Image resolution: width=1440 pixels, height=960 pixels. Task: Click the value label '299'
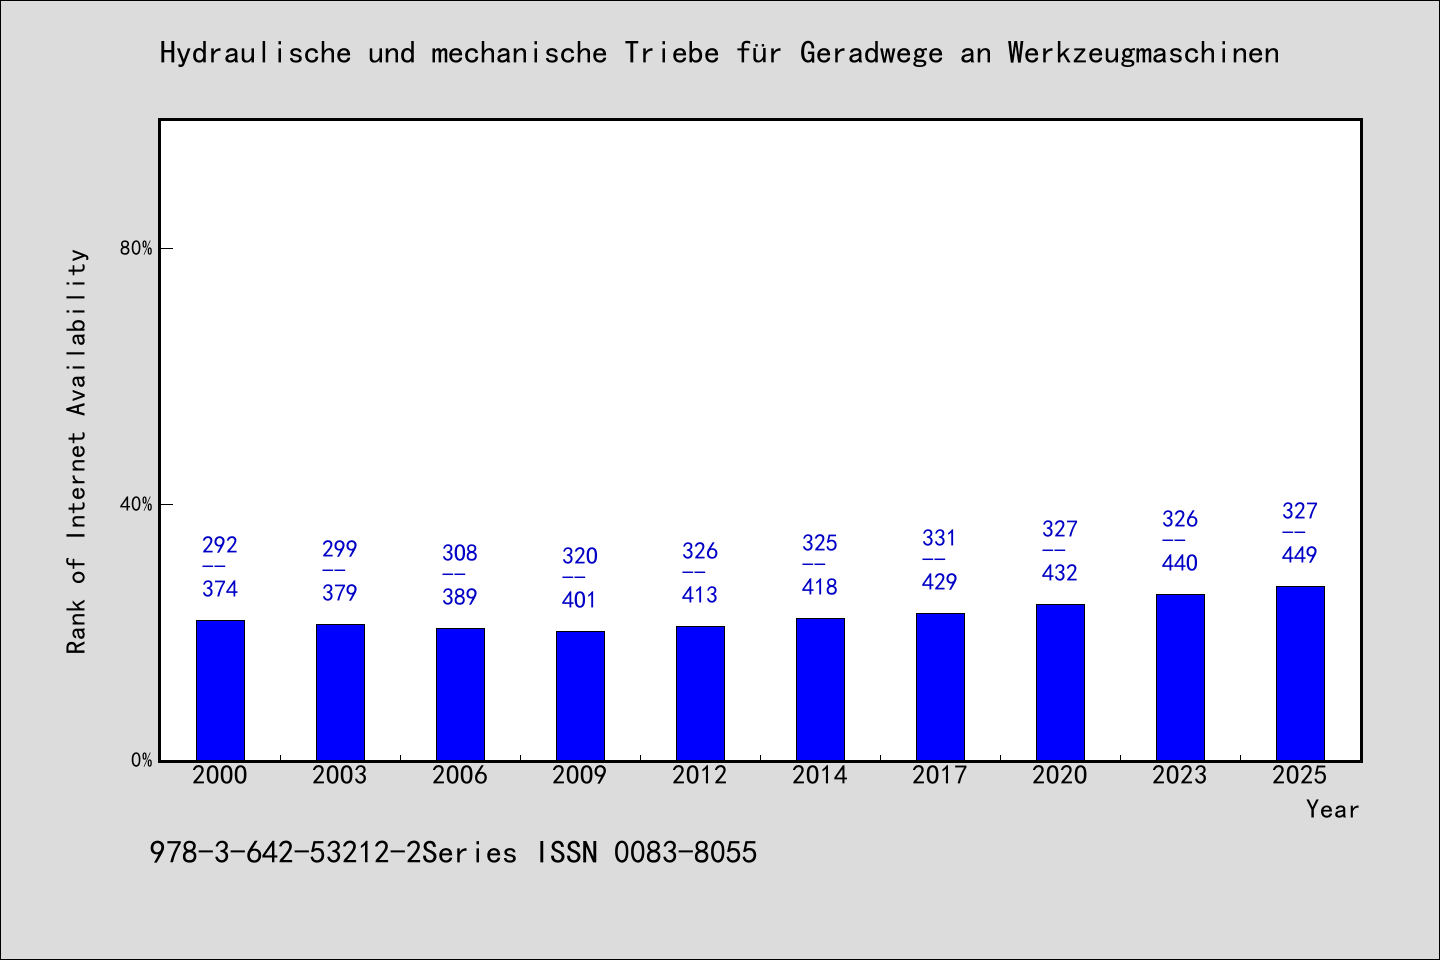pyautogui.click(x=340, y=549)
